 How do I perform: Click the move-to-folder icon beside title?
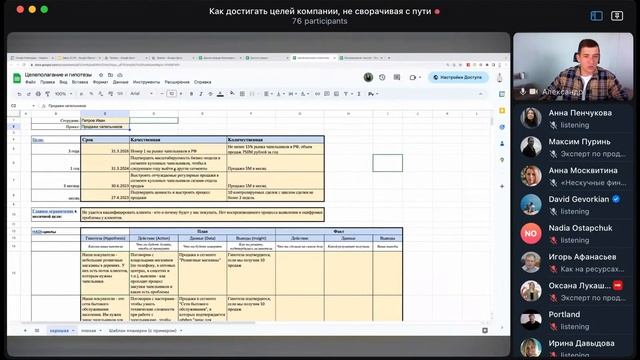click(110, 75)
